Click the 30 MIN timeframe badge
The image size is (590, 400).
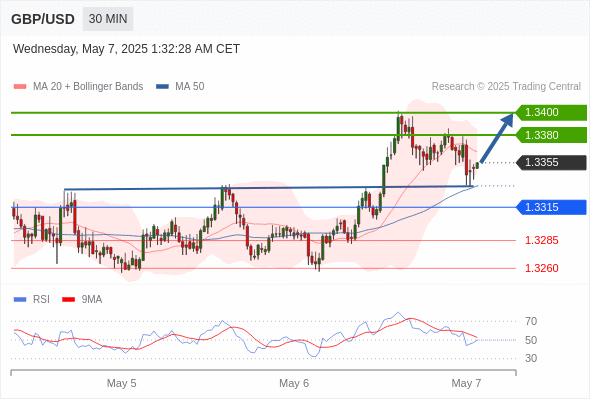108,19
